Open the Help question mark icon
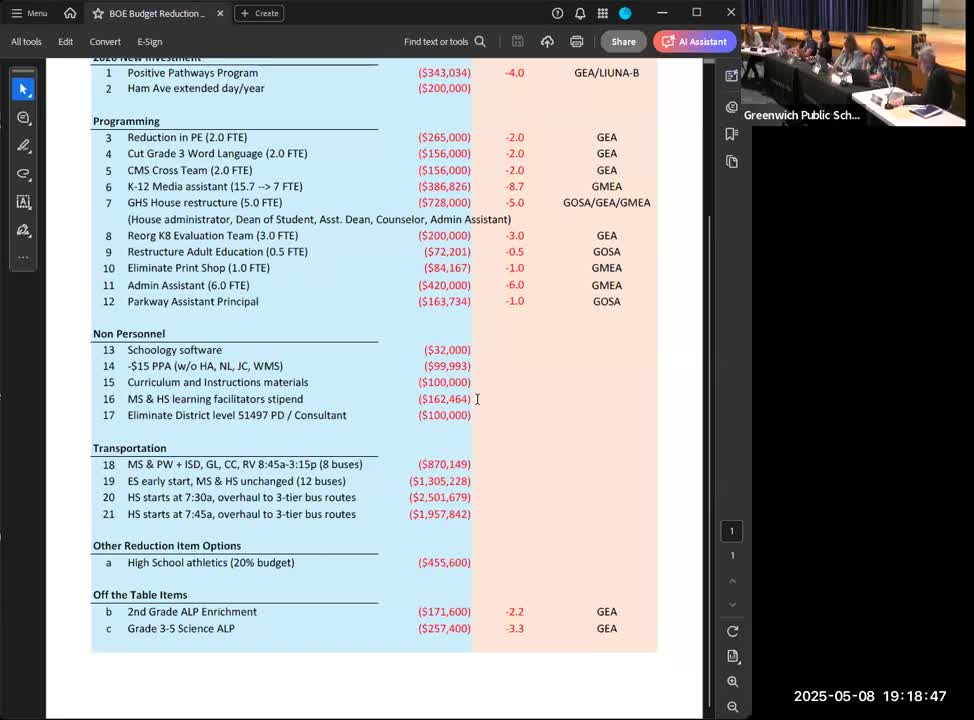The height and width of the screenshot is (720, 974). click(557, 13)
